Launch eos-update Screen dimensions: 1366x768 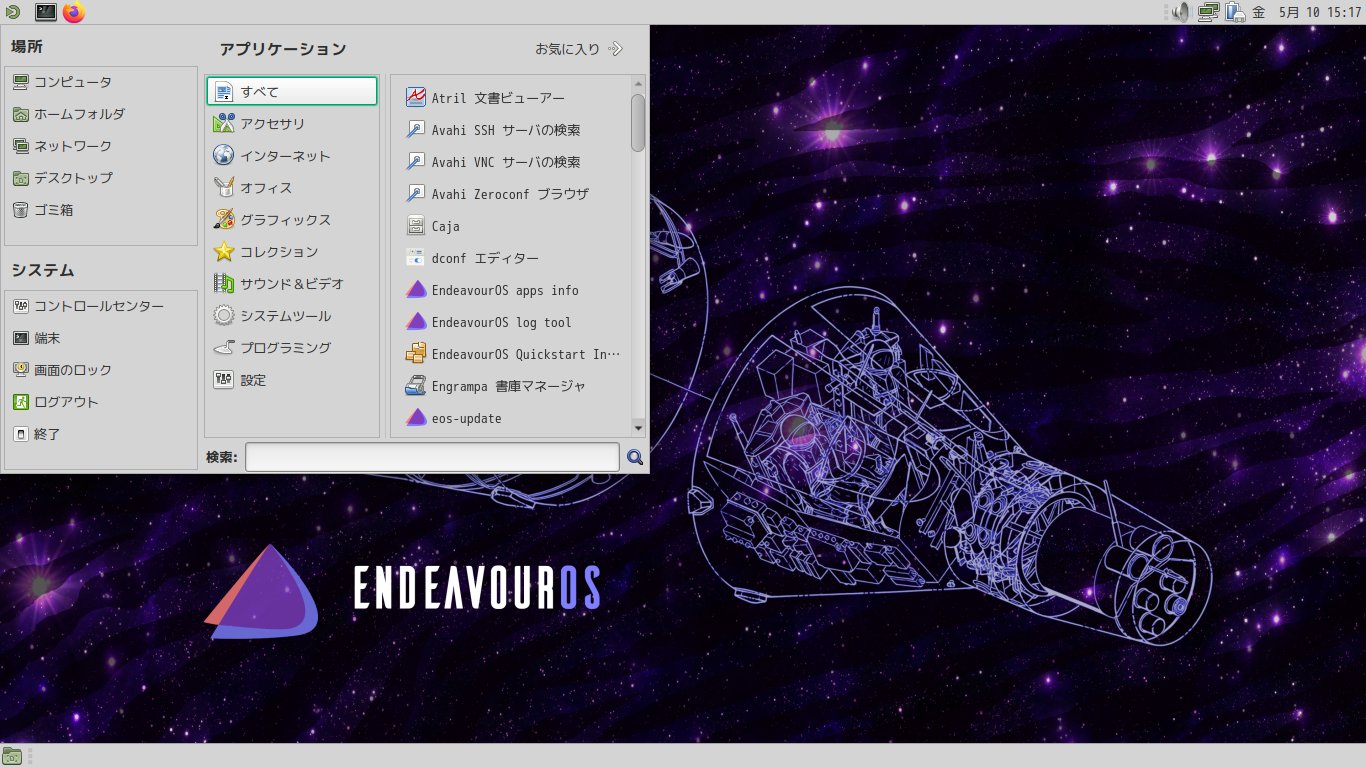click(x=512, y=418)
